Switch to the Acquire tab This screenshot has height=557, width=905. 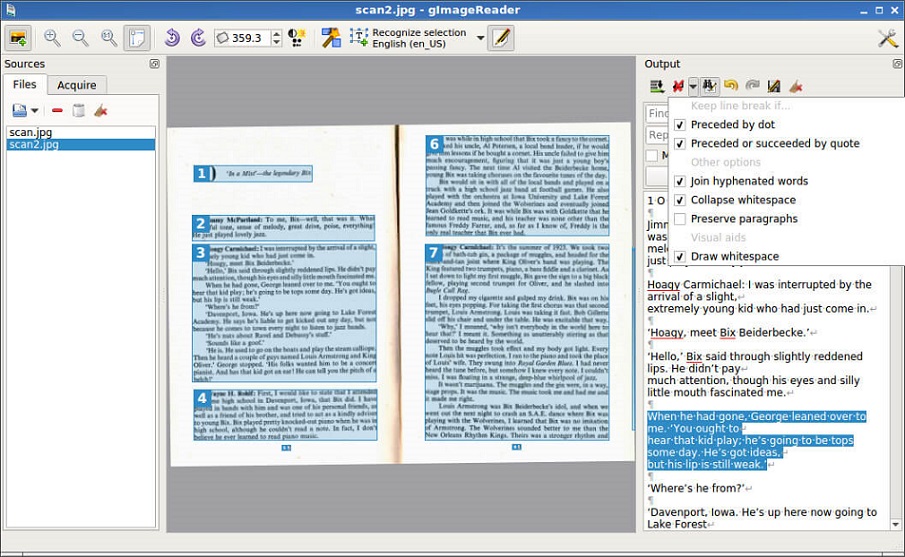click(77, 86)
